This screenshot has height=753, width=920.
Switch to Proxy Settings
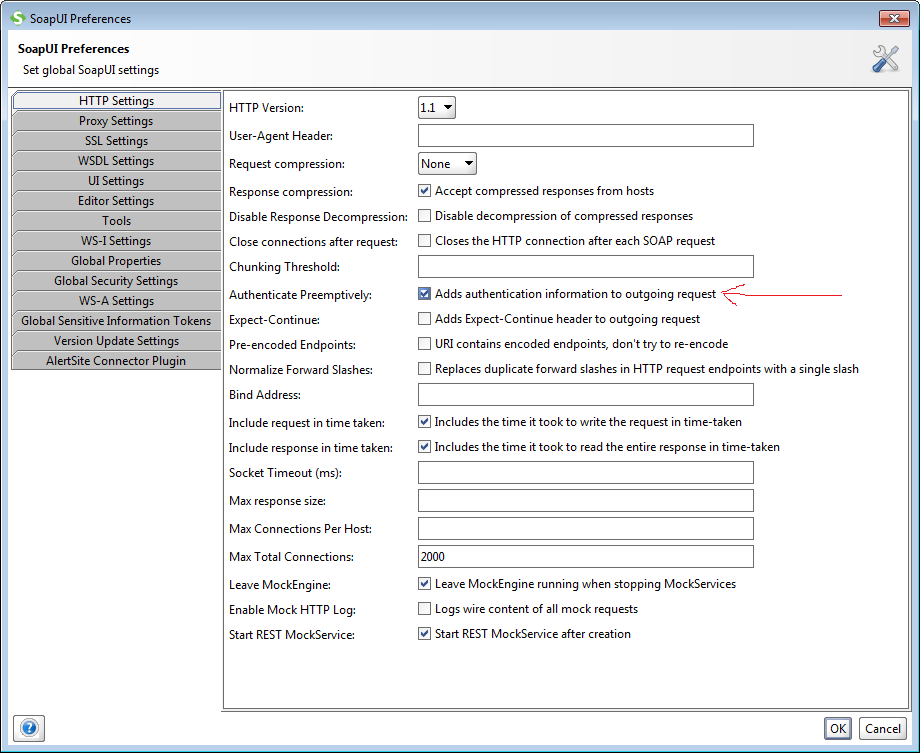click(x=116, y=120)
